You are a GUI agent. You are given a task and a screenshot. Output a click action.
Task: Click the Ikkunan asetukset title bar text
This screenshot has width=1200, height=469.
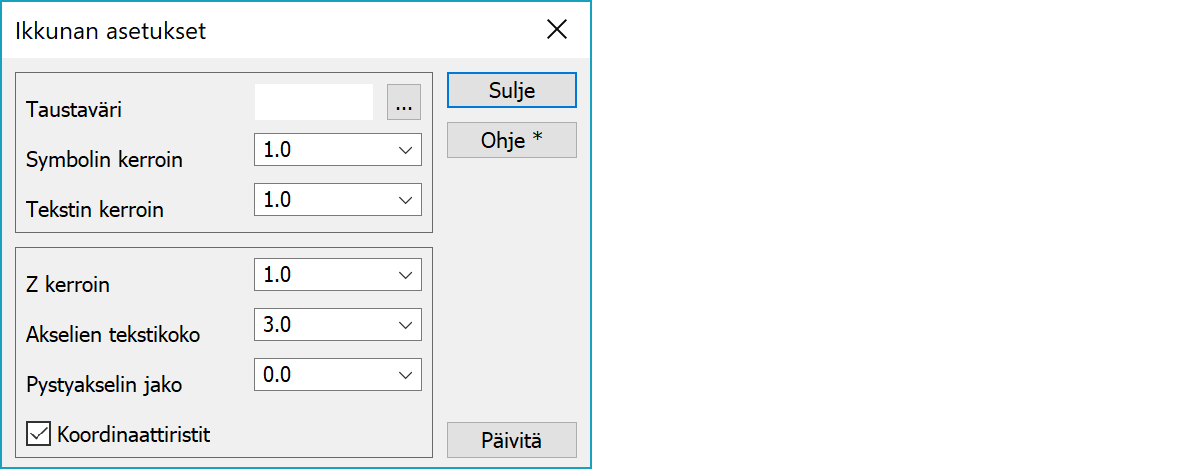point(110,31)
